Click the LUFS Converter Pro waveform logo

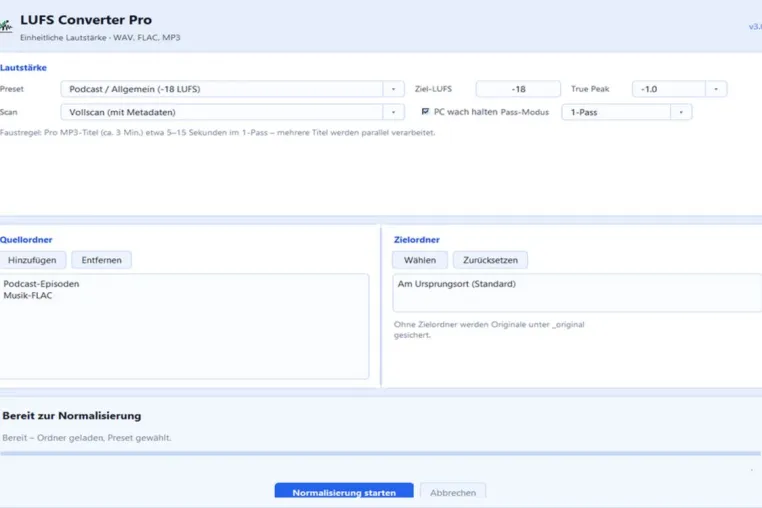tap(6, 26)
